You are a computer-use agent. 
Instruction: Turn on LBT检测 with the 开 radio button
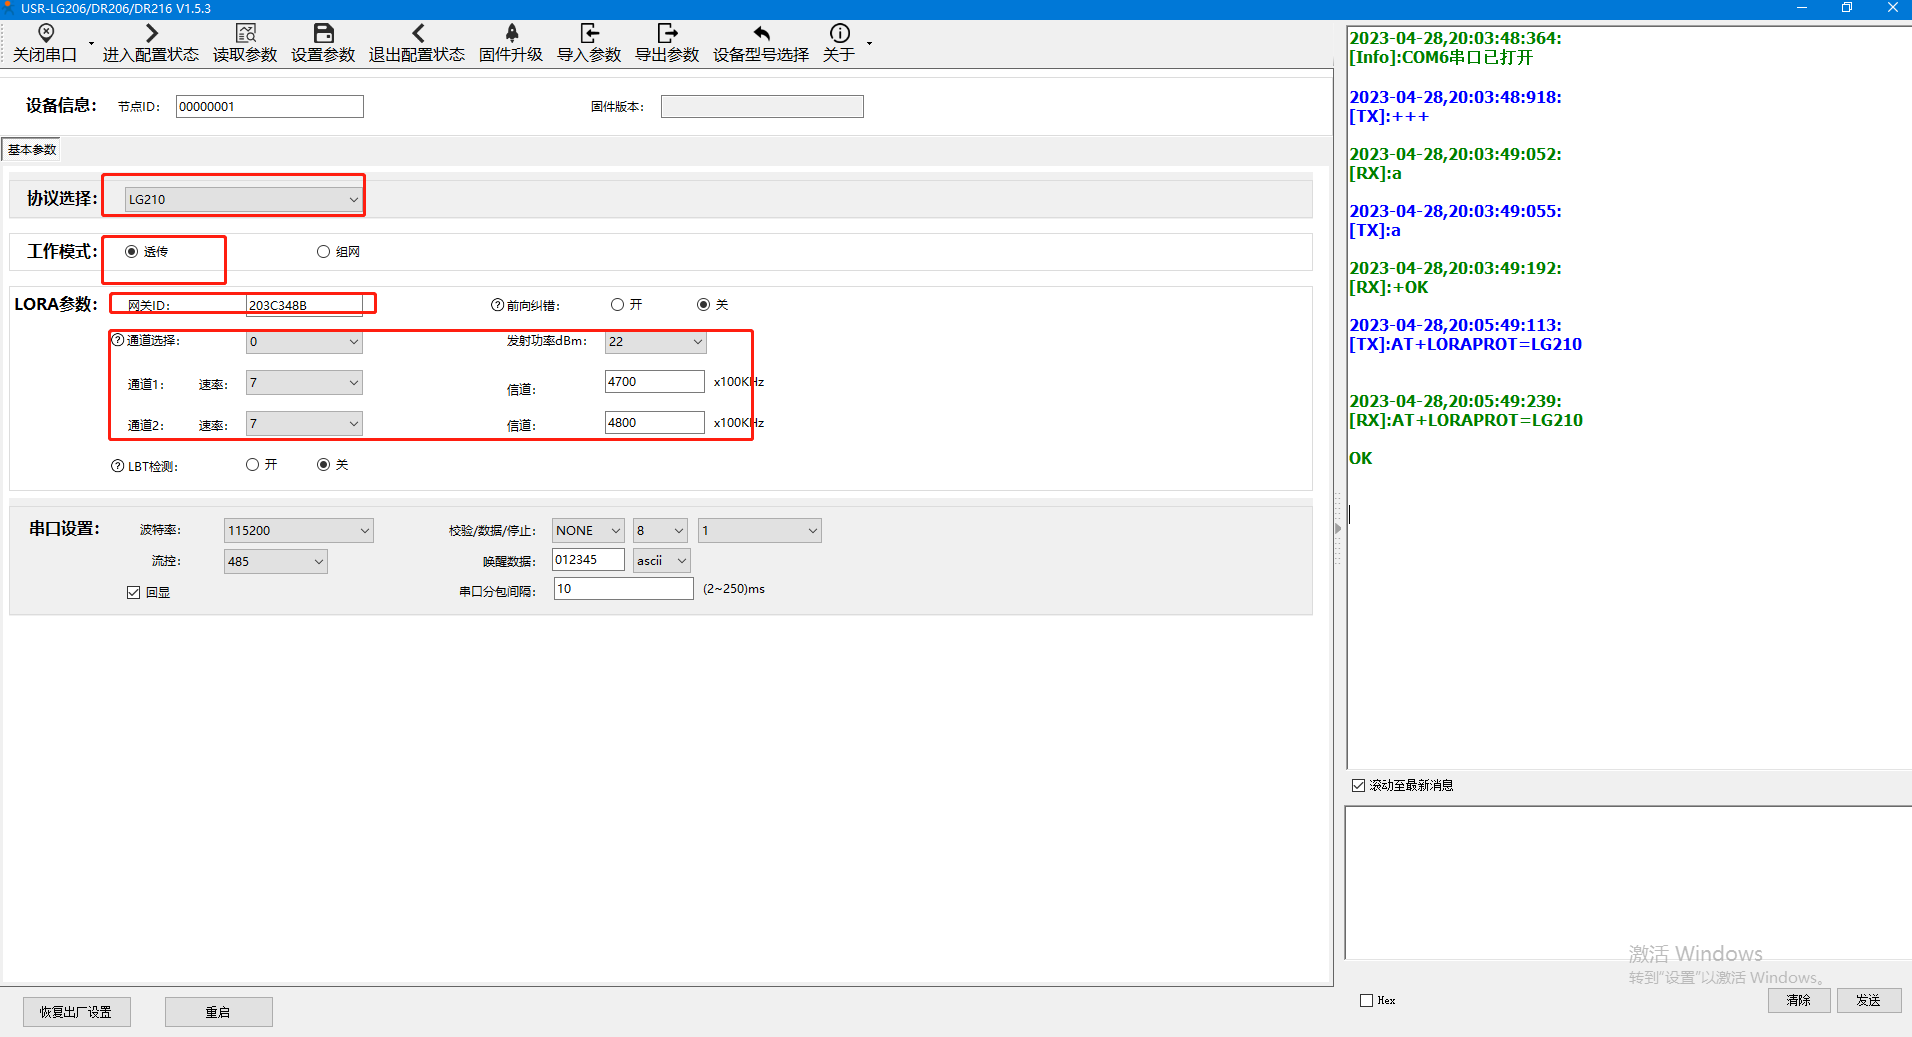click(253, 465)
